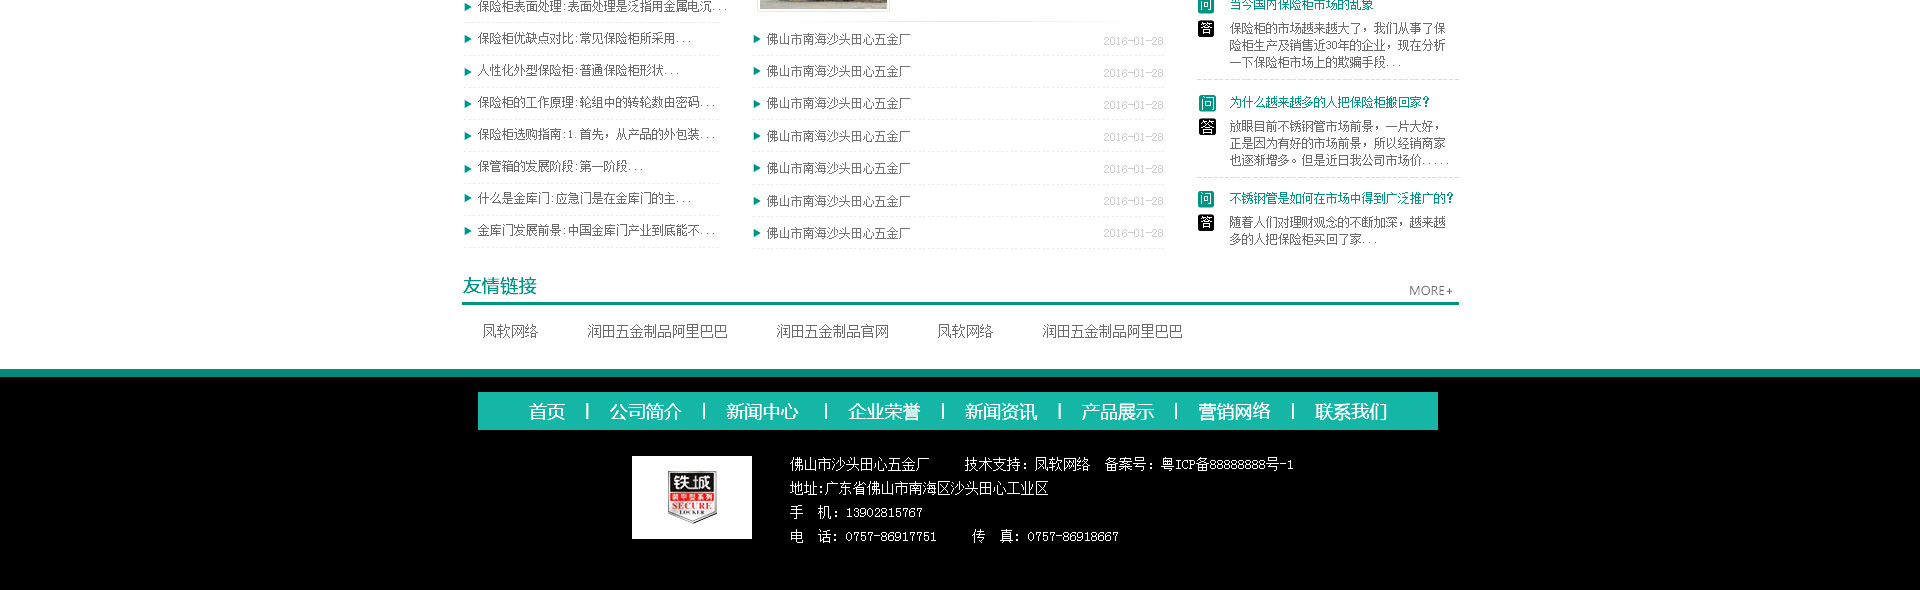Open the 润田五金制品官网 friend link

click(x=832, y=332)
